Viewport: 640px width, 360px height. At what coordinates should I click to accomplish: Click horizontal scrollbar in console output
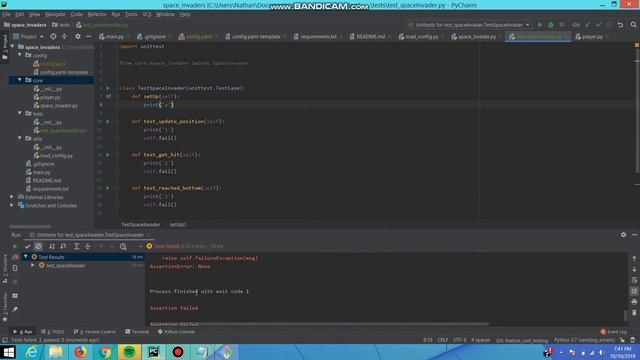(318, 324)
